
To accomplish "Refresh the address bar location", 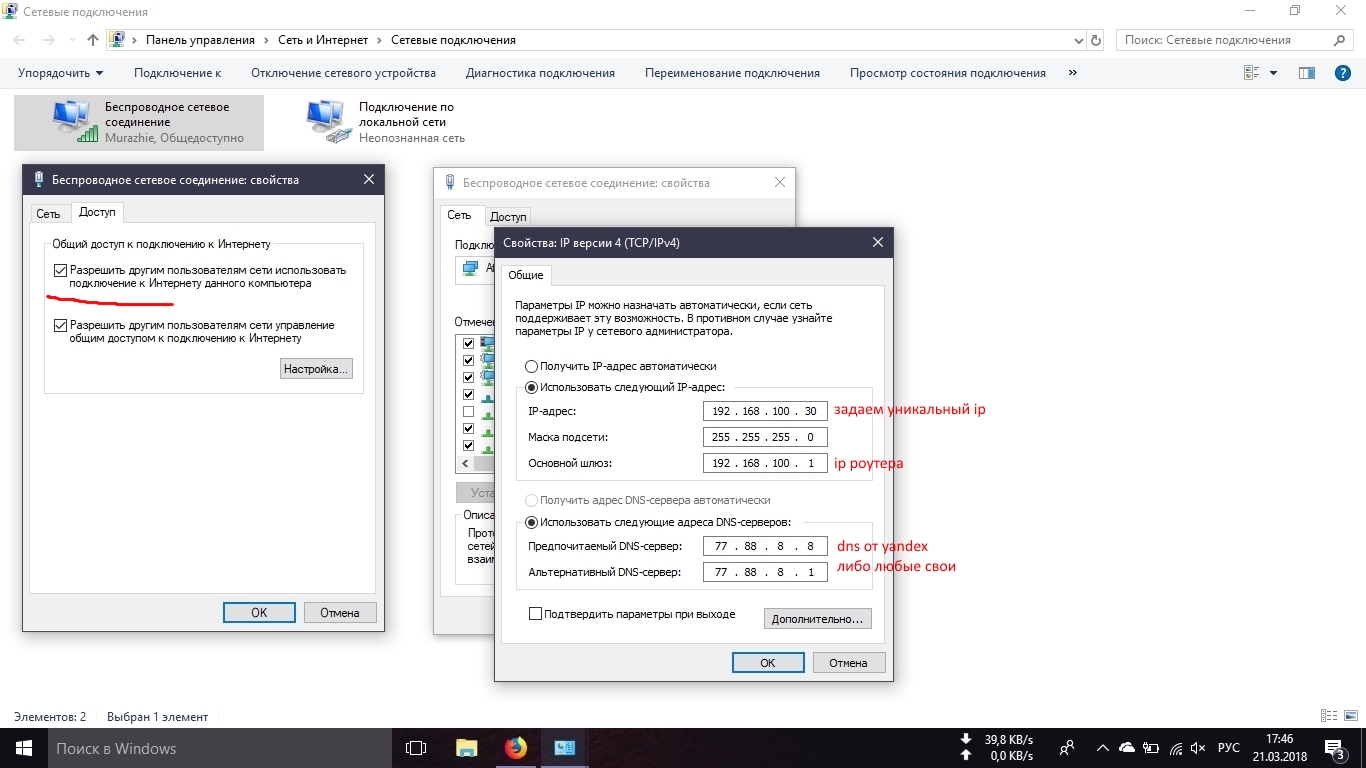I will coord(1096,40).
